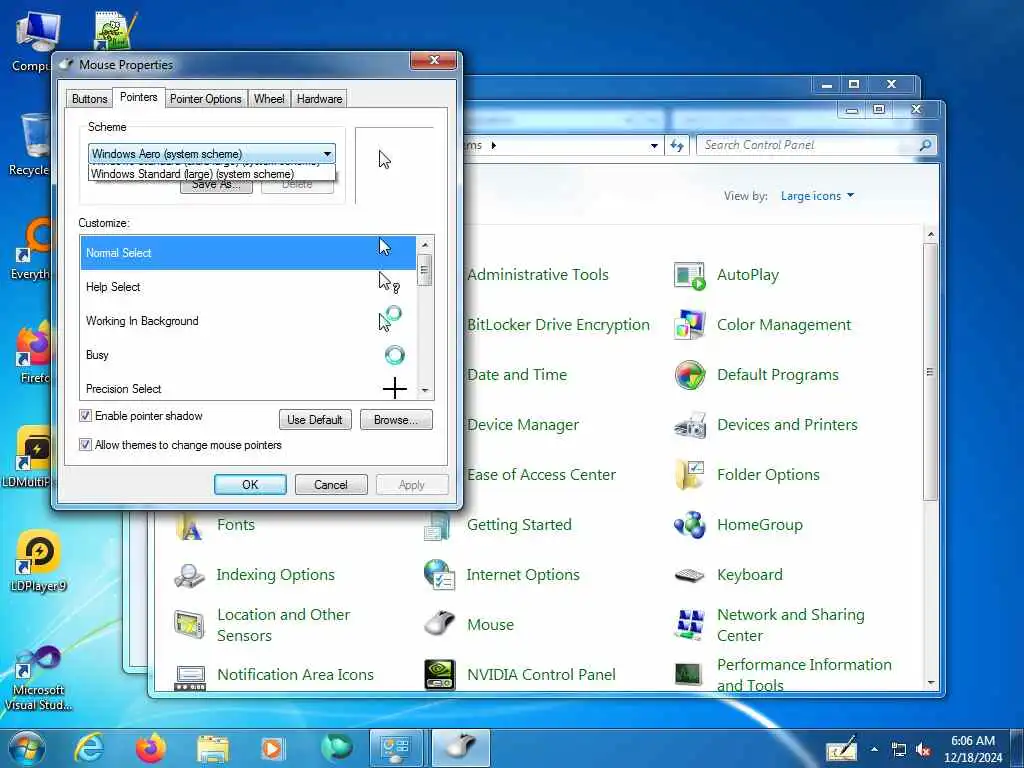Click the Search Control Panel field

(808, 146)
